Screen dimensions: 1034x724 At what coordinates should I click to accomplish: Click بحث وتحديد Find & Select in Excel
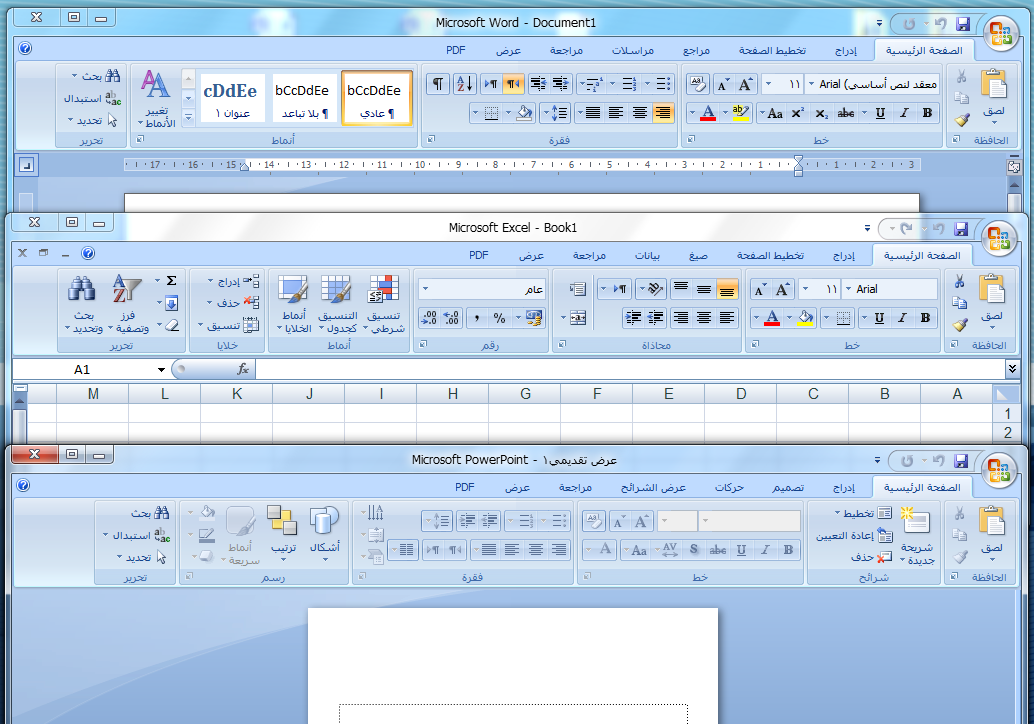[83, 304]
